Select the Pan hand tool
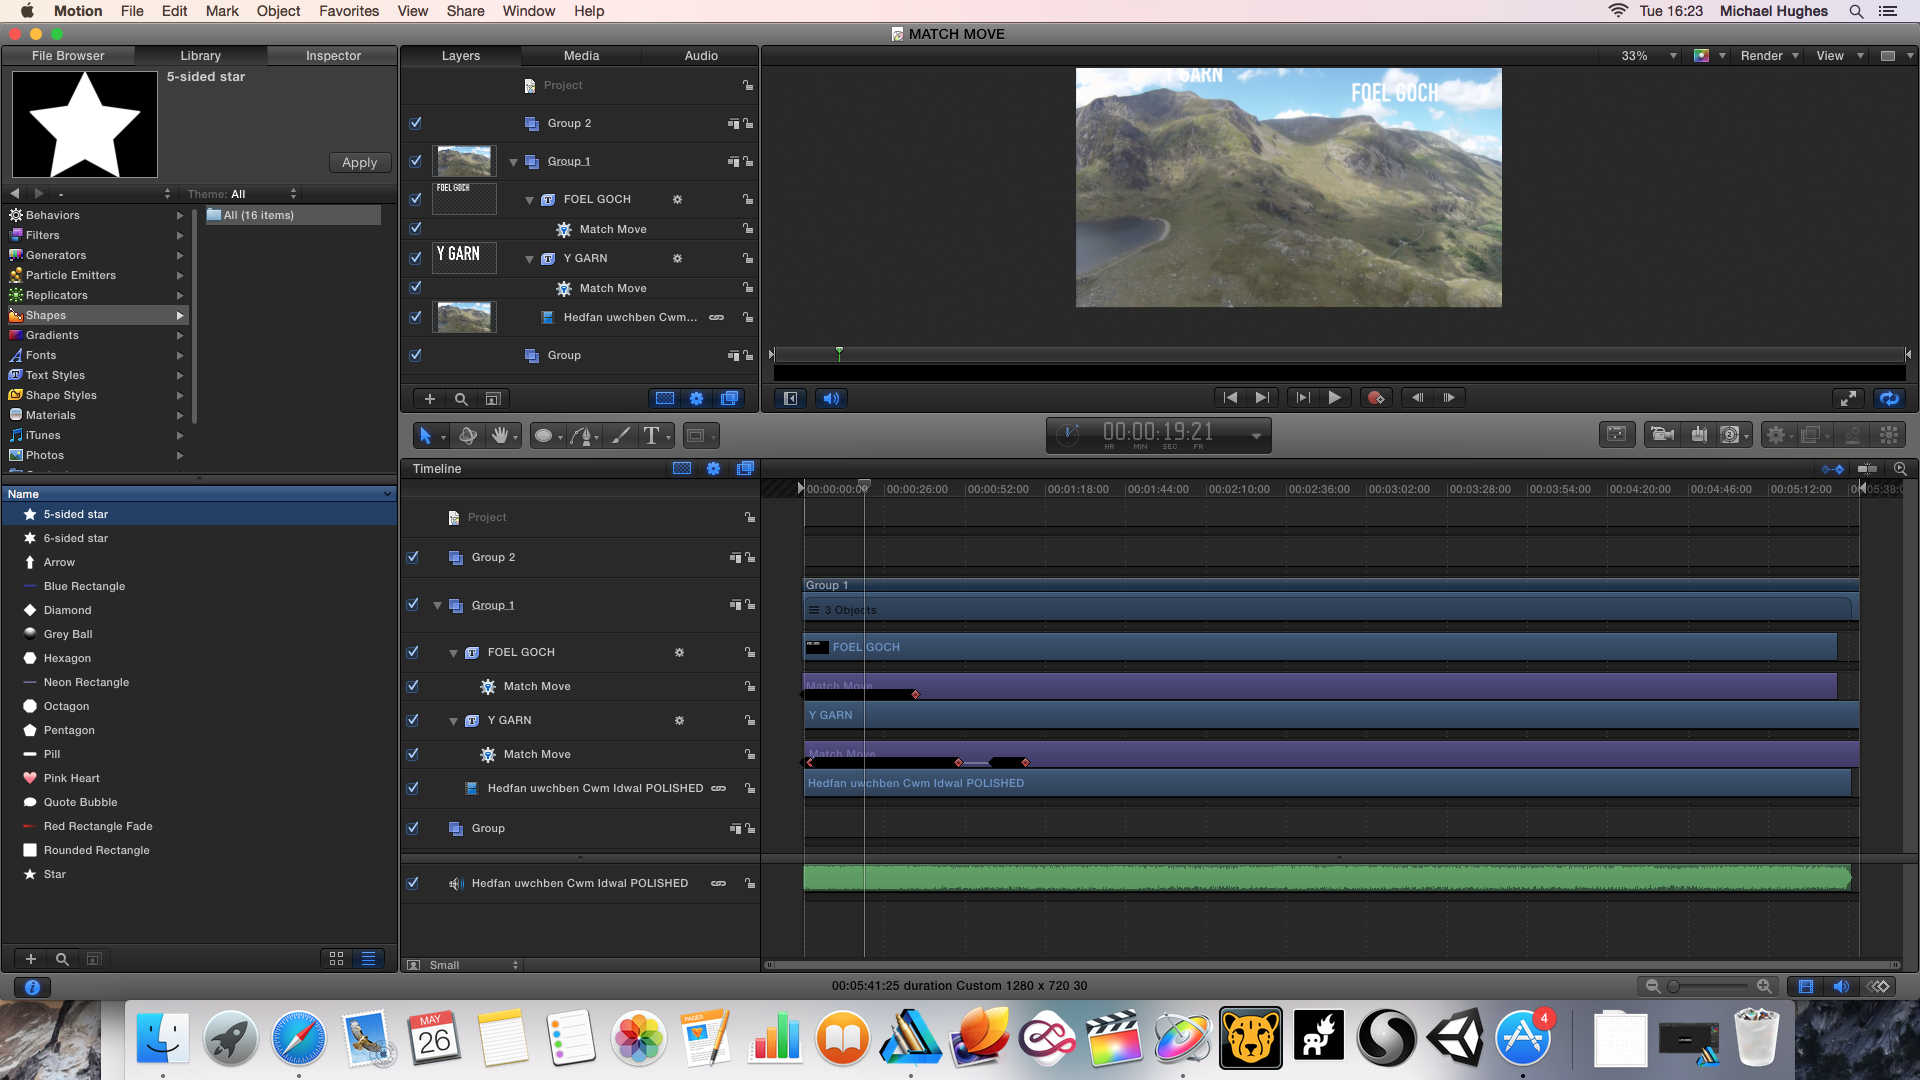The height and width of the screenshot is (1080, 1920). point(499,435)
